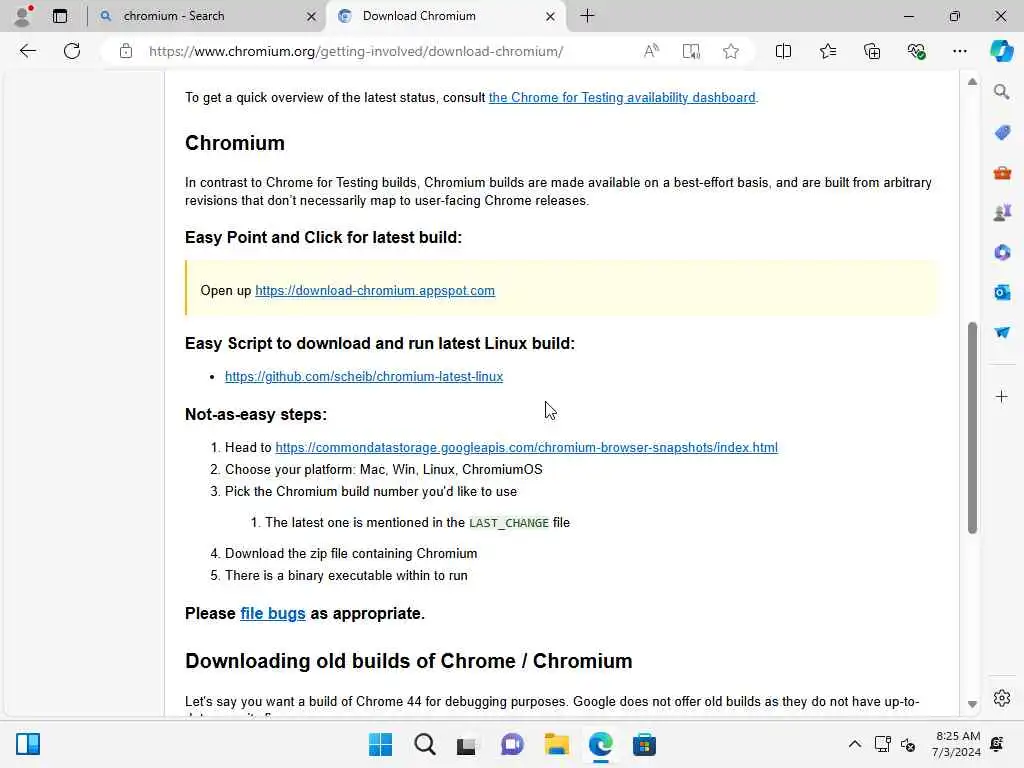Screen dimensions: 1024x768
Task: Open Collections panel
Action: [872, 51]
